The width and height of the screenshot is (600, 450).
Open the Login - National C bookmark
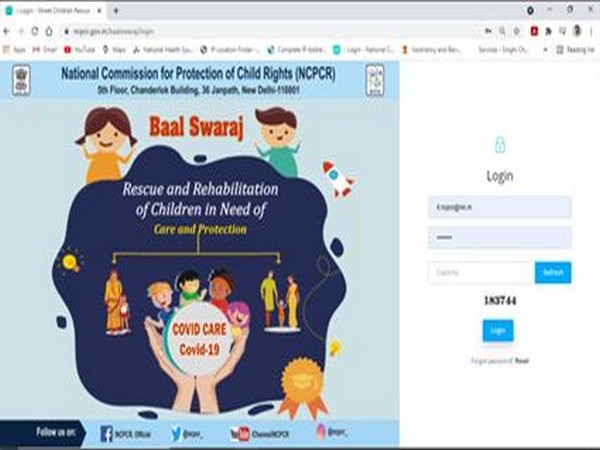[x=364, y=49]
